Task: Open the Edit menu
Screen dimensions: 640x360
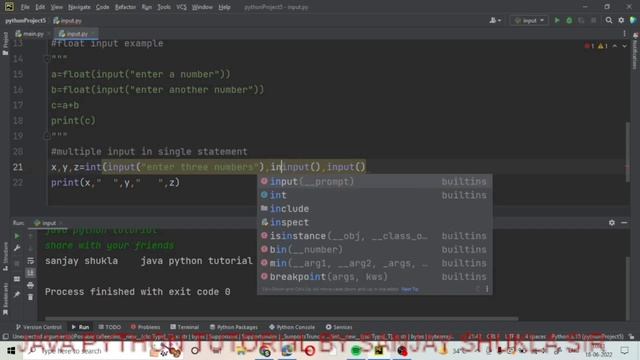Action: [40, 7]
